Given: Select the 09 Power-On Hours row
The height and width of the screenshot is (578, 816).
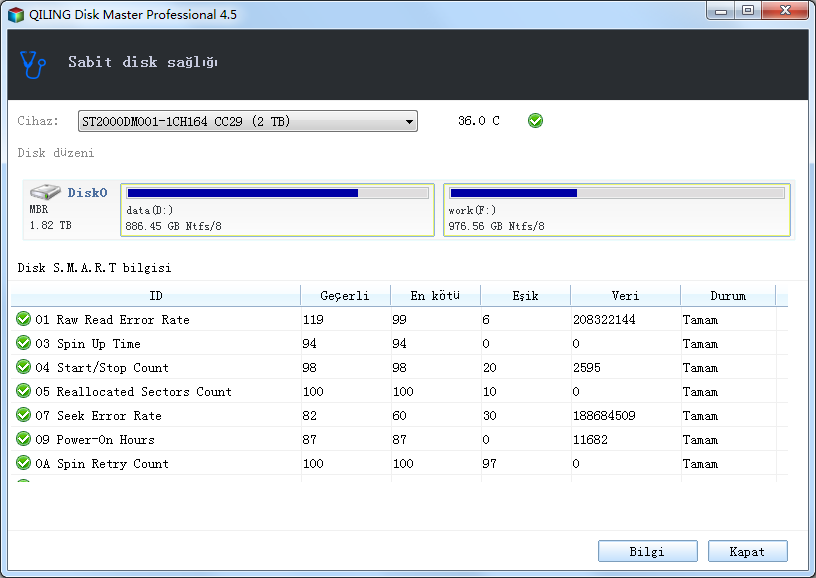Looking at the screenshot, I should click(x=399, y=439).
